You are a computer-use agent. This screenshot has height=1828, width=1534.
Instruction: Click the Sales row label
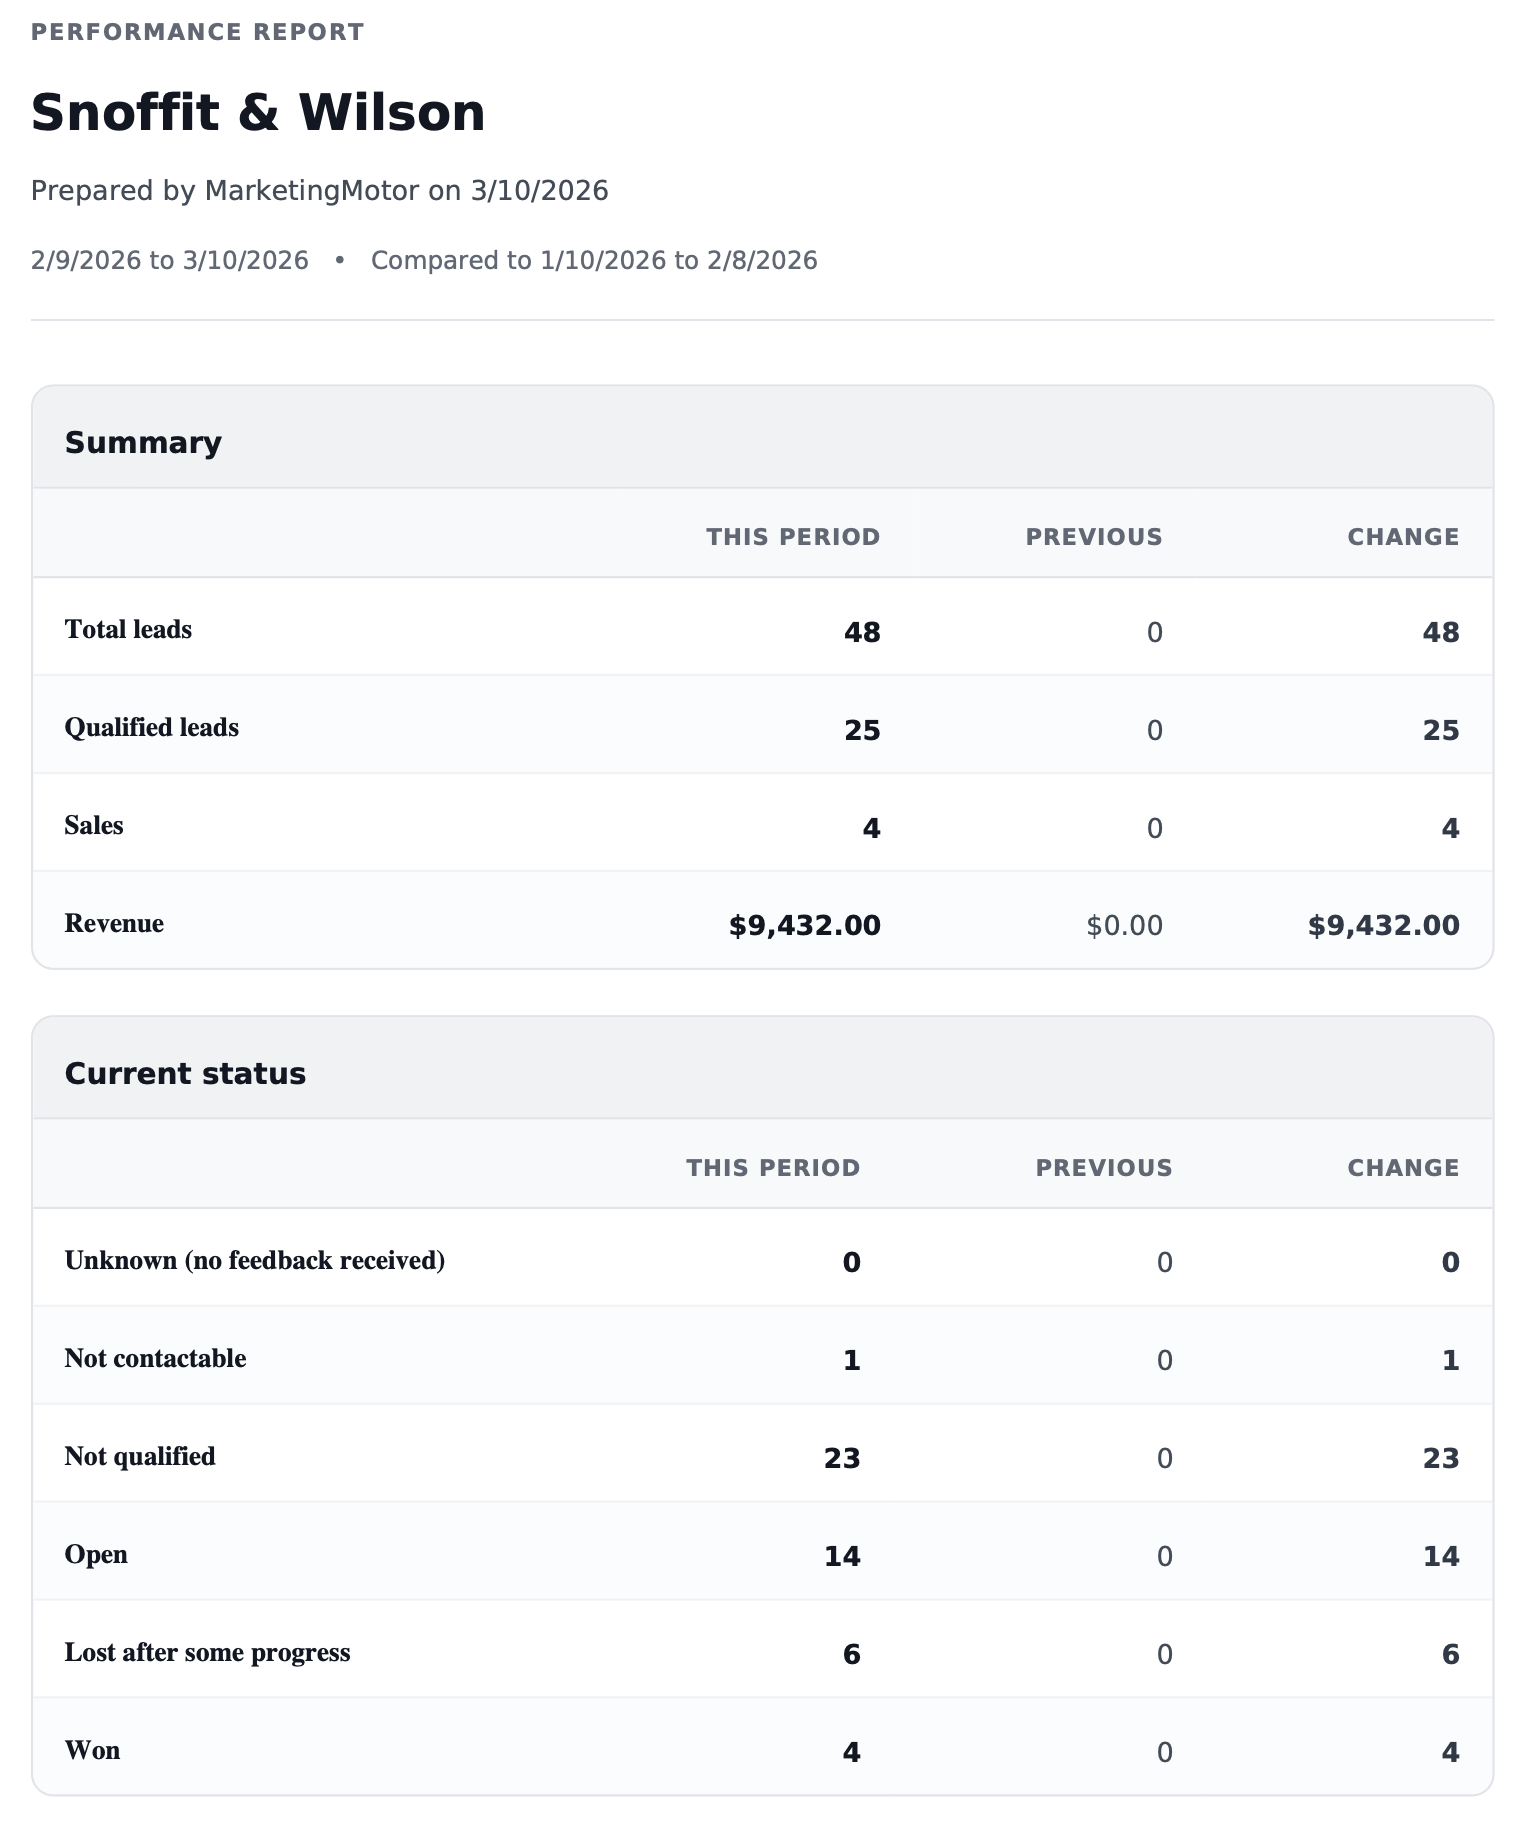94,825
